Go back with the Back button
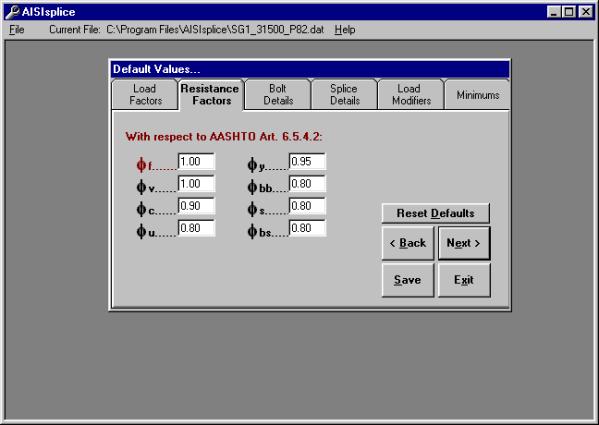 [408, 243]
